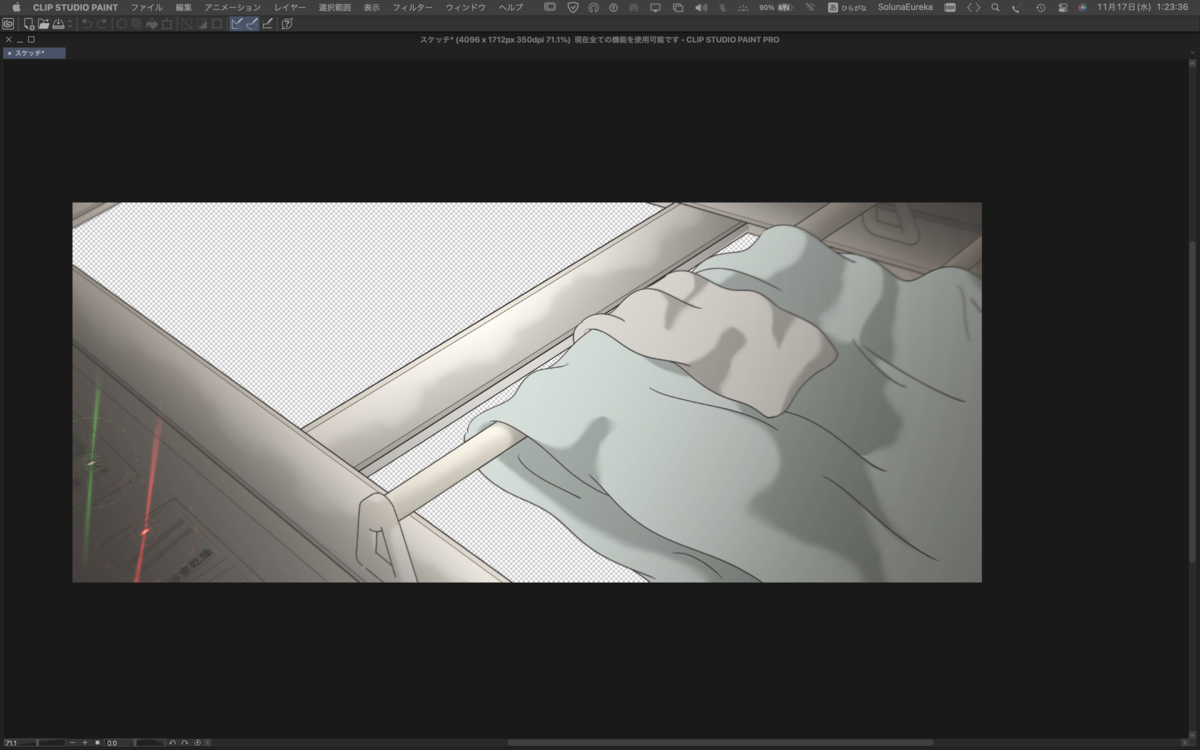The width and height of the screenshot is (1200, 750).
Task: Click the volume icon in menu bar
Action: click(x=700, y=7)
